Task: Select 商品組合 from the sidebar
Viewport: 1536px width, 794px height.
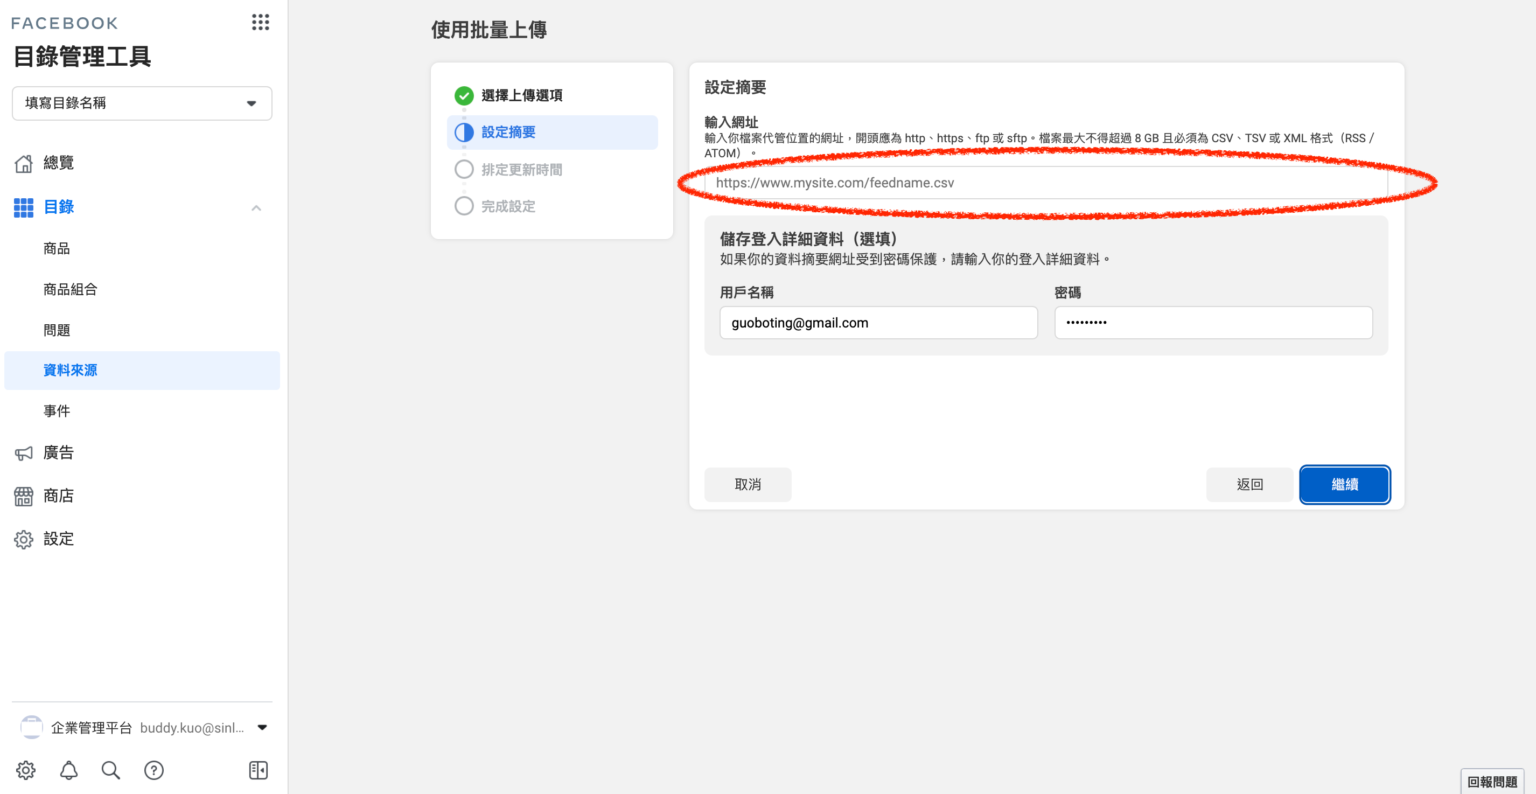Action: [70, 289]
